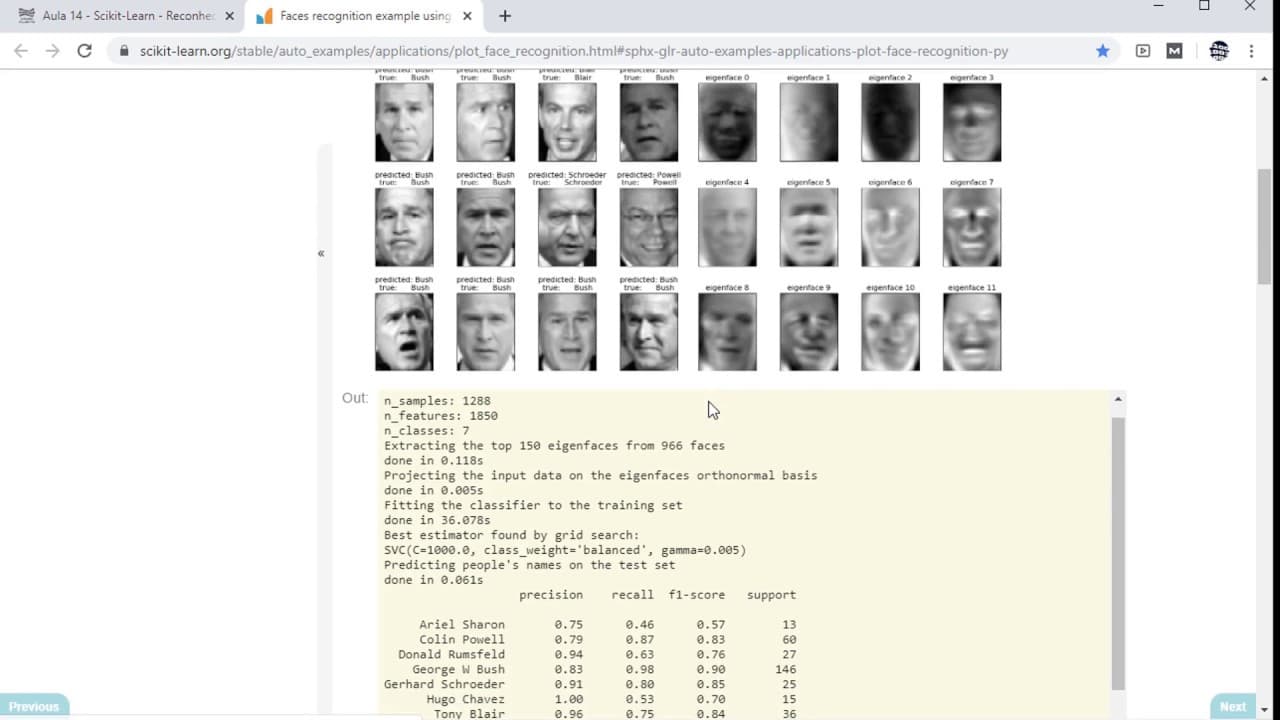Viewport: 1280px width, 720px height.
Task: Click the face predicted as Powell
Action: [x=649, y=227]
